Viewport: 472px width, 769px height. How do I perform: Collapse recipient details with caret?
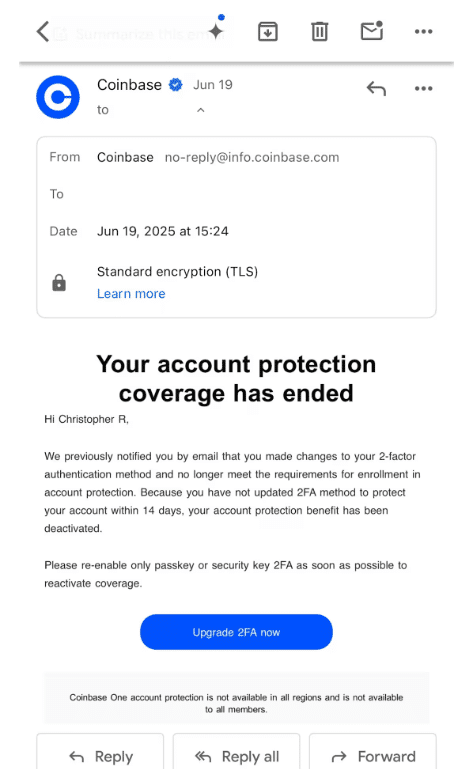(x=201, y=110)
